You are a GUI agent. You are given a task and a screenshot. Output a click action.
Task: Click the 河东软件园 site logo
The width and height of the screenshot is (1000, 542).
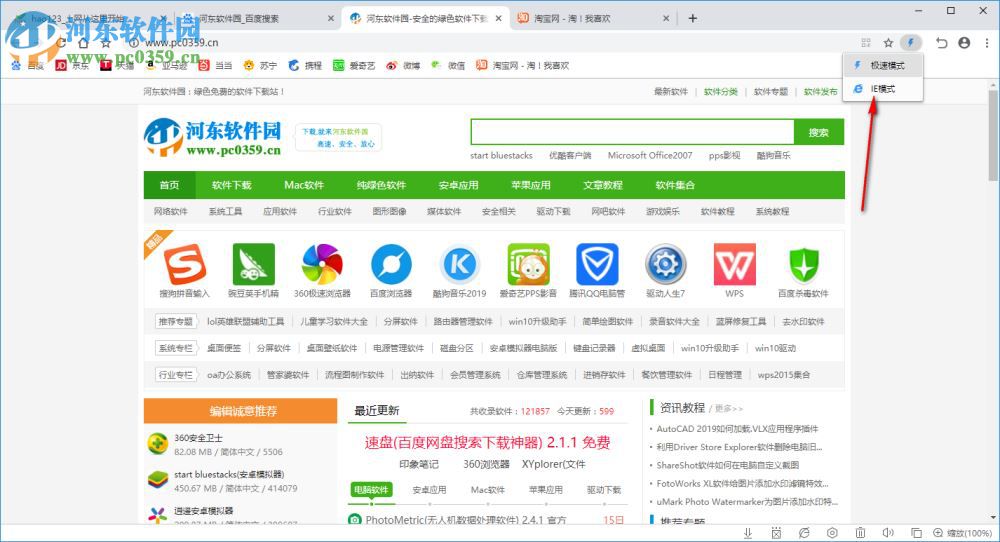pos(213,136)
